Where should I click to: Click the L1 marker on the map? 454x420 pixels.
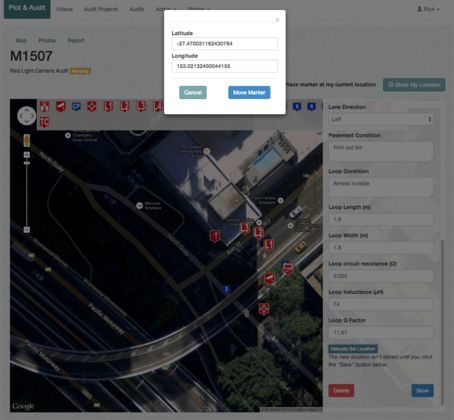click(269, 245)
